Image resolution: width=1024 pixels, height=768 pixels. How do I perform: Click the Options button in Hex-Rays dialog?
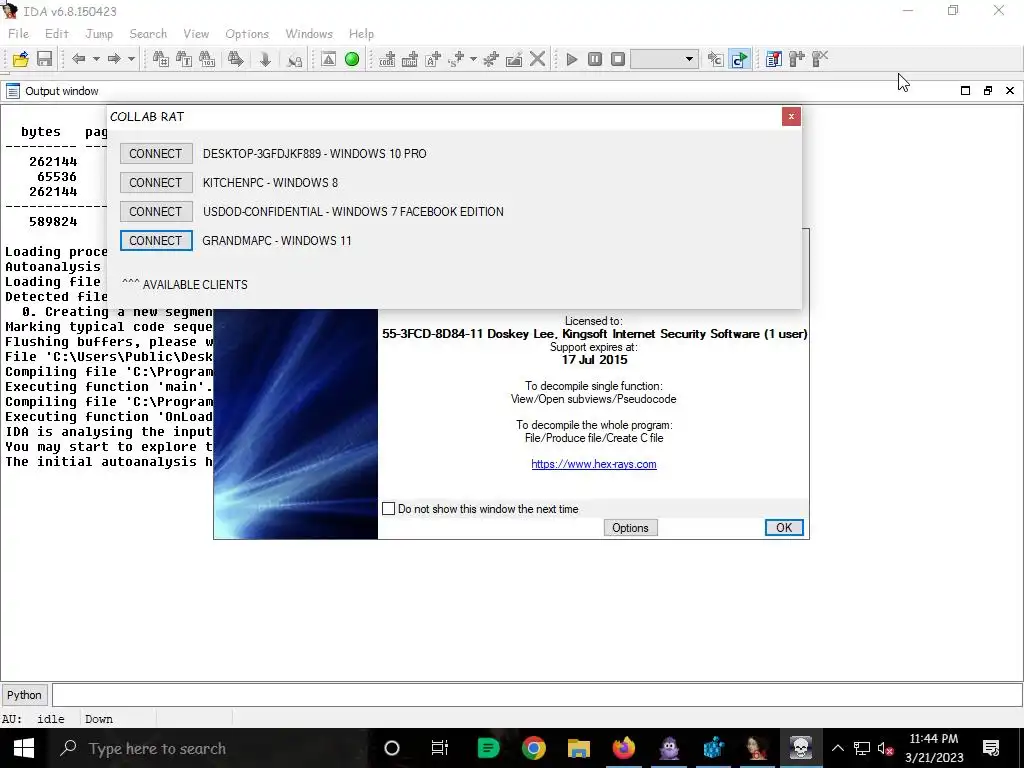click(630, 528)
